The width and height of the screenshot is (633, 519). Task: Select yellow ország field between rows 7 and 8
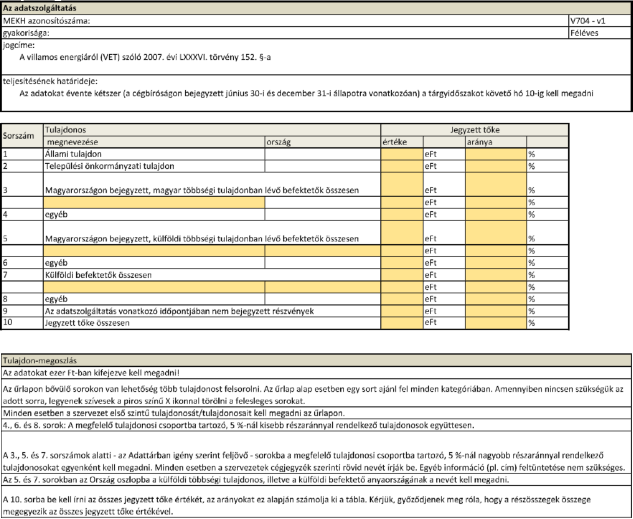tap(323, 287)
